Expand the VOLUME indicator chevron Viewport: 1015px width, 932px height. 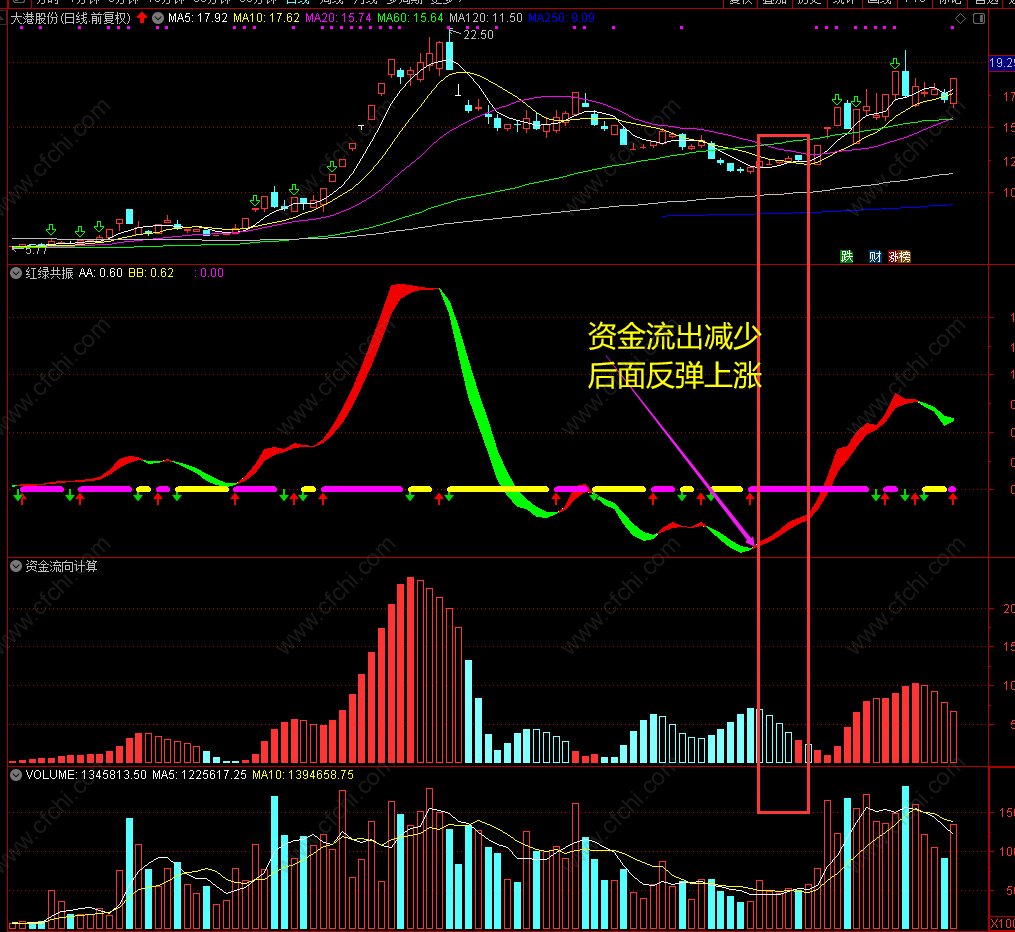click(16, 775)
